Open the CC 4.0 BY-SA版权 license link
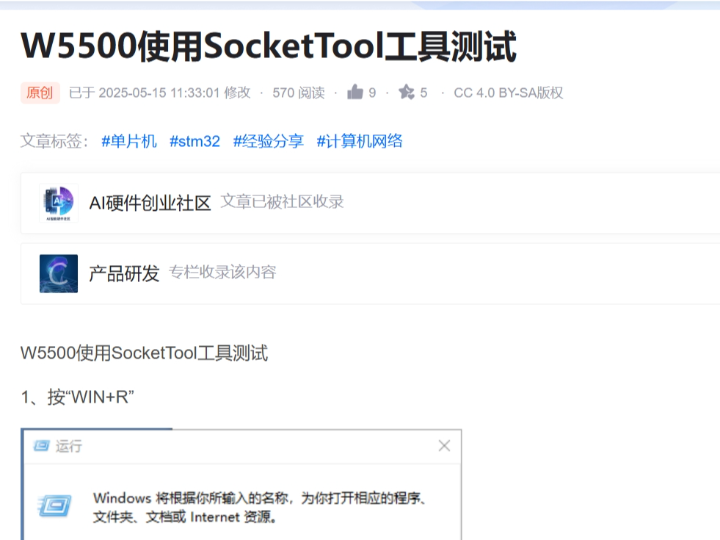The image size is (720, 540). [x=508, y=93]
